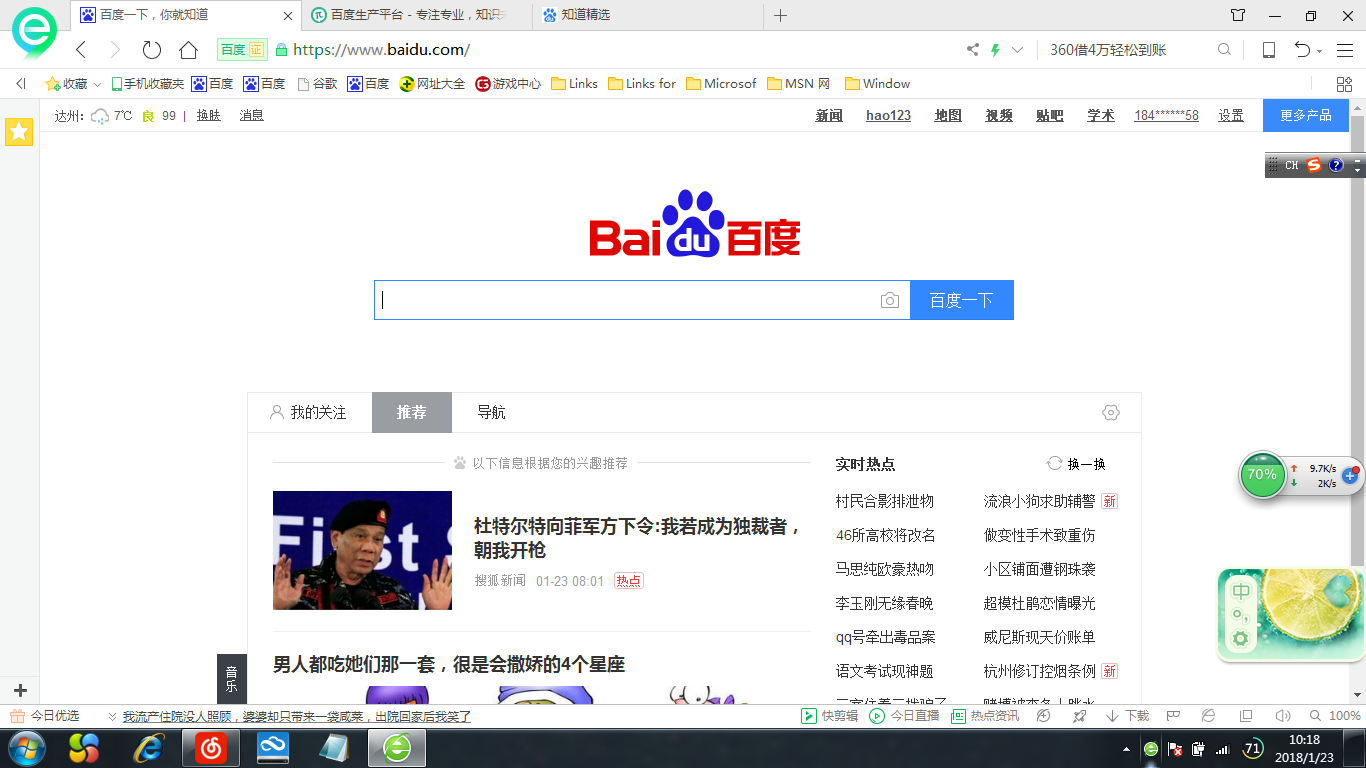Close the 百度一下 tab
This screenshot has width=1366, height=768.
click(x=289, y=16)
